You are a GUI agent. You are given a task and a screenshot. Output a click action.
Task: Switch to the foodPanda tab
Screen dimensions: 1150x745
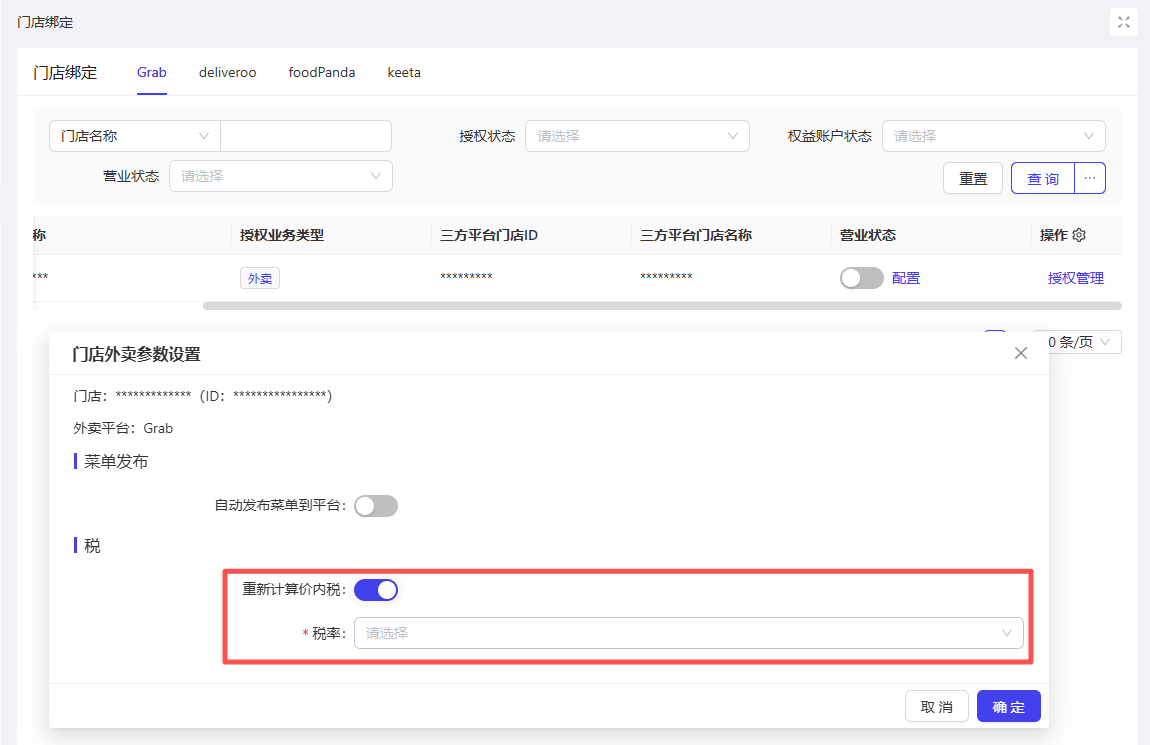(x=322, y=73)
